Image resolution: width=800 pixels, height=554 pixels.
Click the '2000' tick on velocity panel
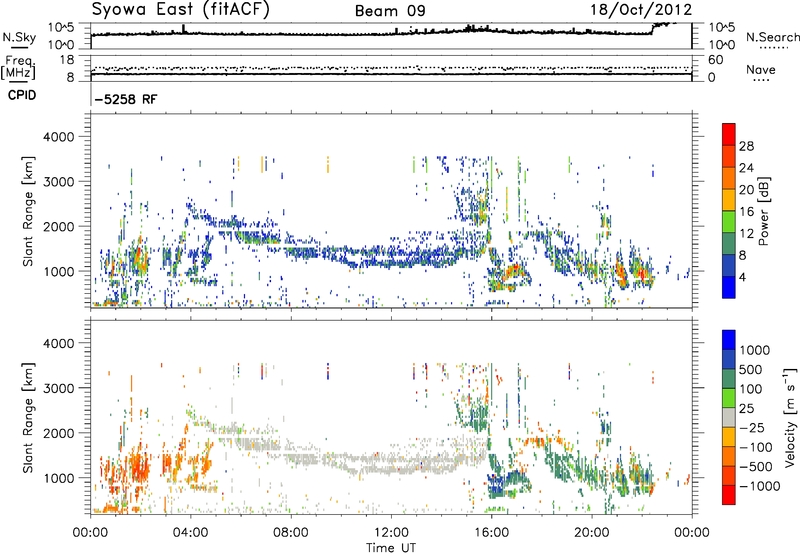tap(58, 433)
